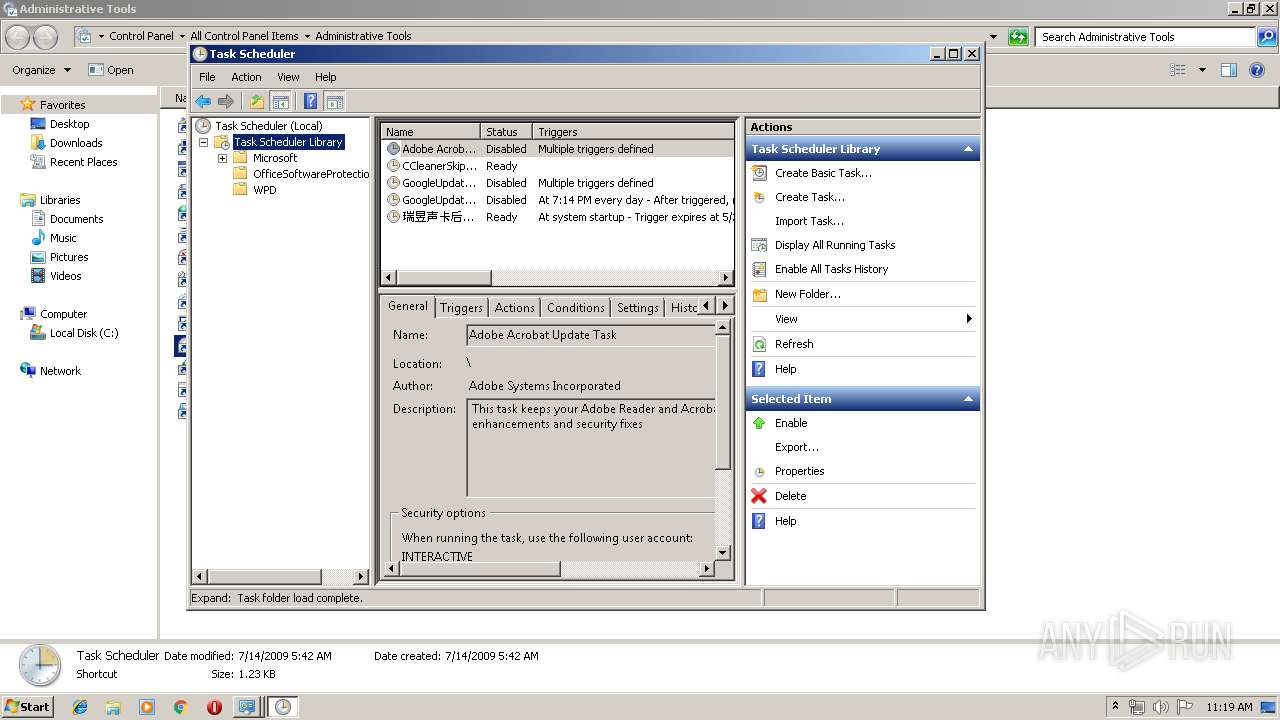Click the red Delete X icon
The width and height of the screenshot is (1280, 720).
click(x=760, y=496)
